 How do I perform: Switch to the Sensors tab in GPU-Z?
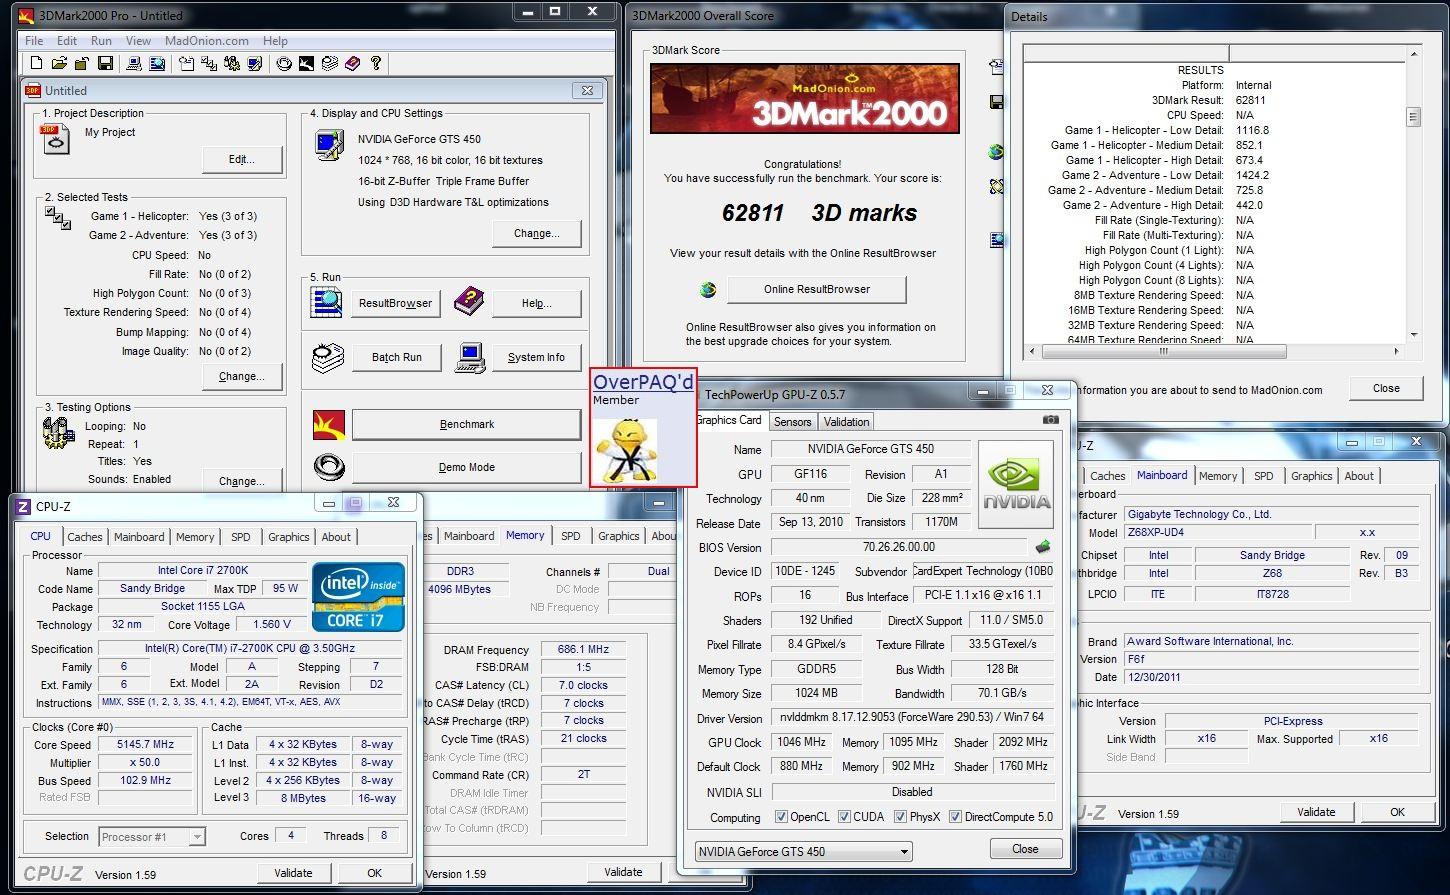[x=792, y=422]
